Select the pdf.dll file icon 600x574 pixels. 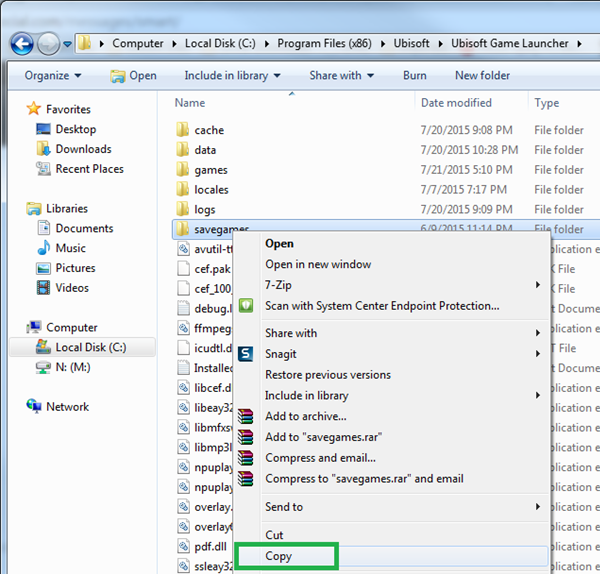(183, 546)
